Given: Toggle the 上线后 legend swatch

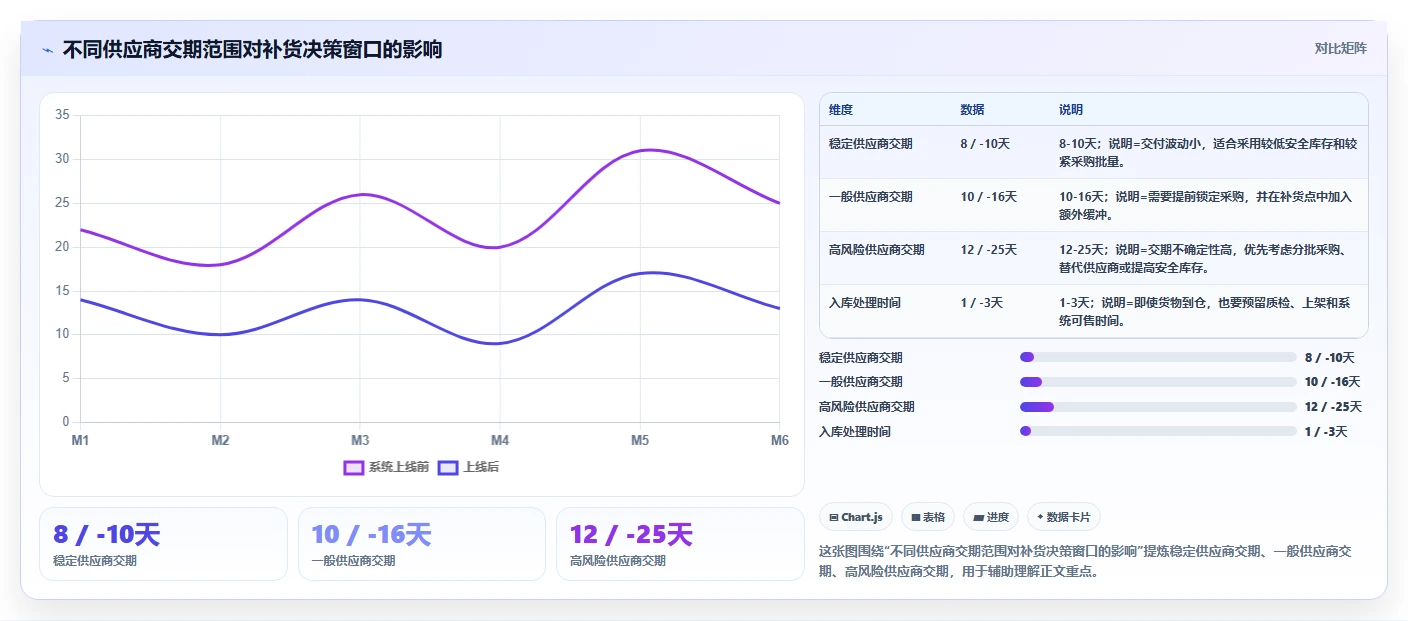Looking at the screenshot, I should point(447,467).
